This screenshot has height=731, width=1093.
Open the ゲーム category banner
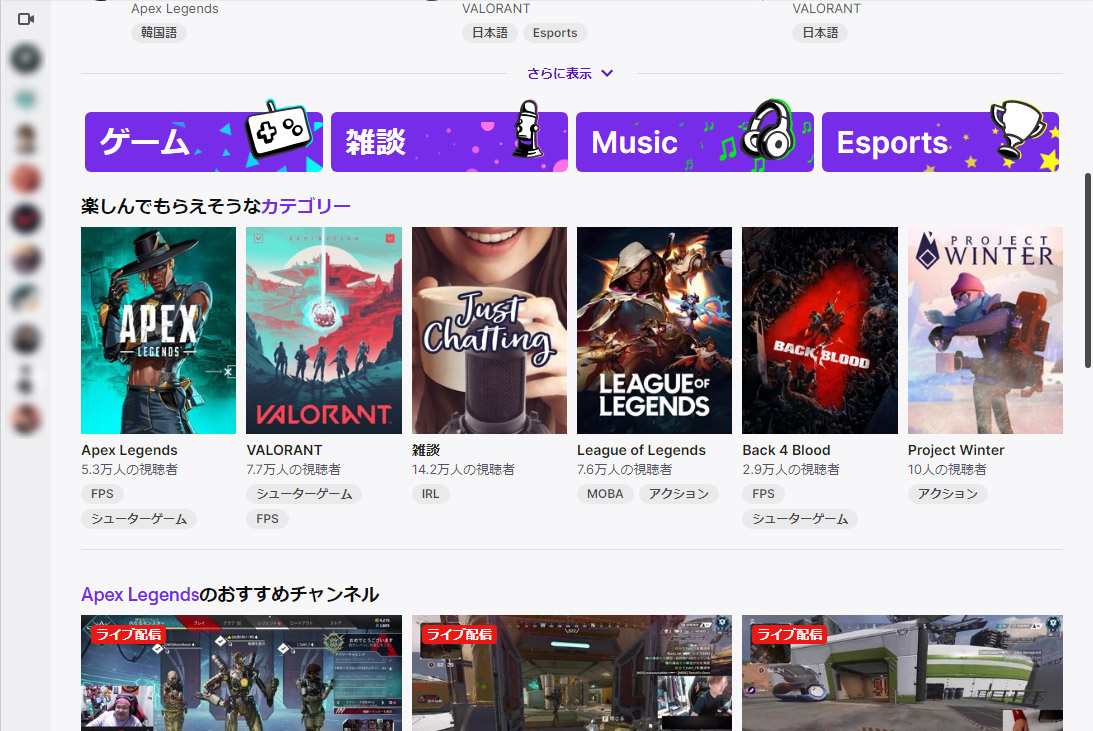[x=204, y=141]
